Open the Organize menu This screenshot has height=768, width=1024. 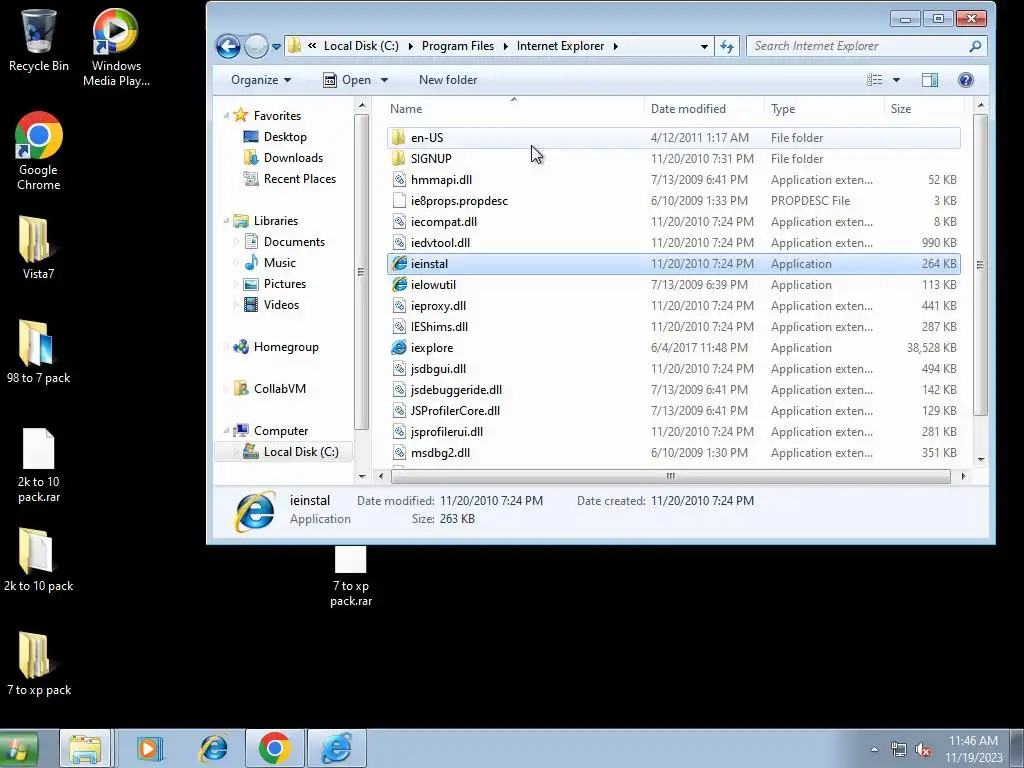[261, 80]
